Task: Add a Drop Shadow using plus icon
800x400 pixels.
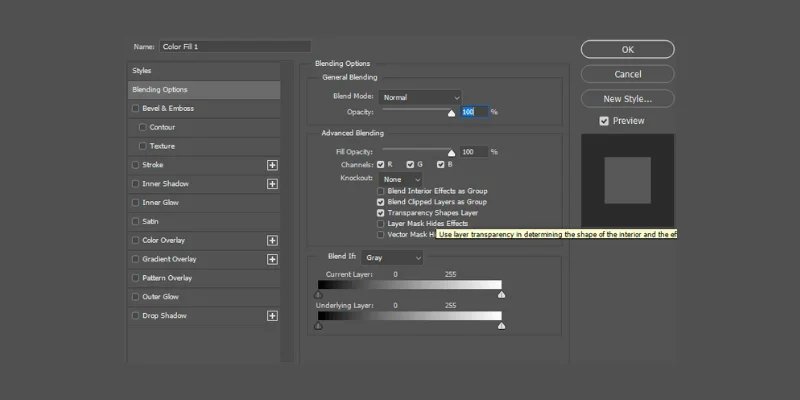Action: (272, 316)
